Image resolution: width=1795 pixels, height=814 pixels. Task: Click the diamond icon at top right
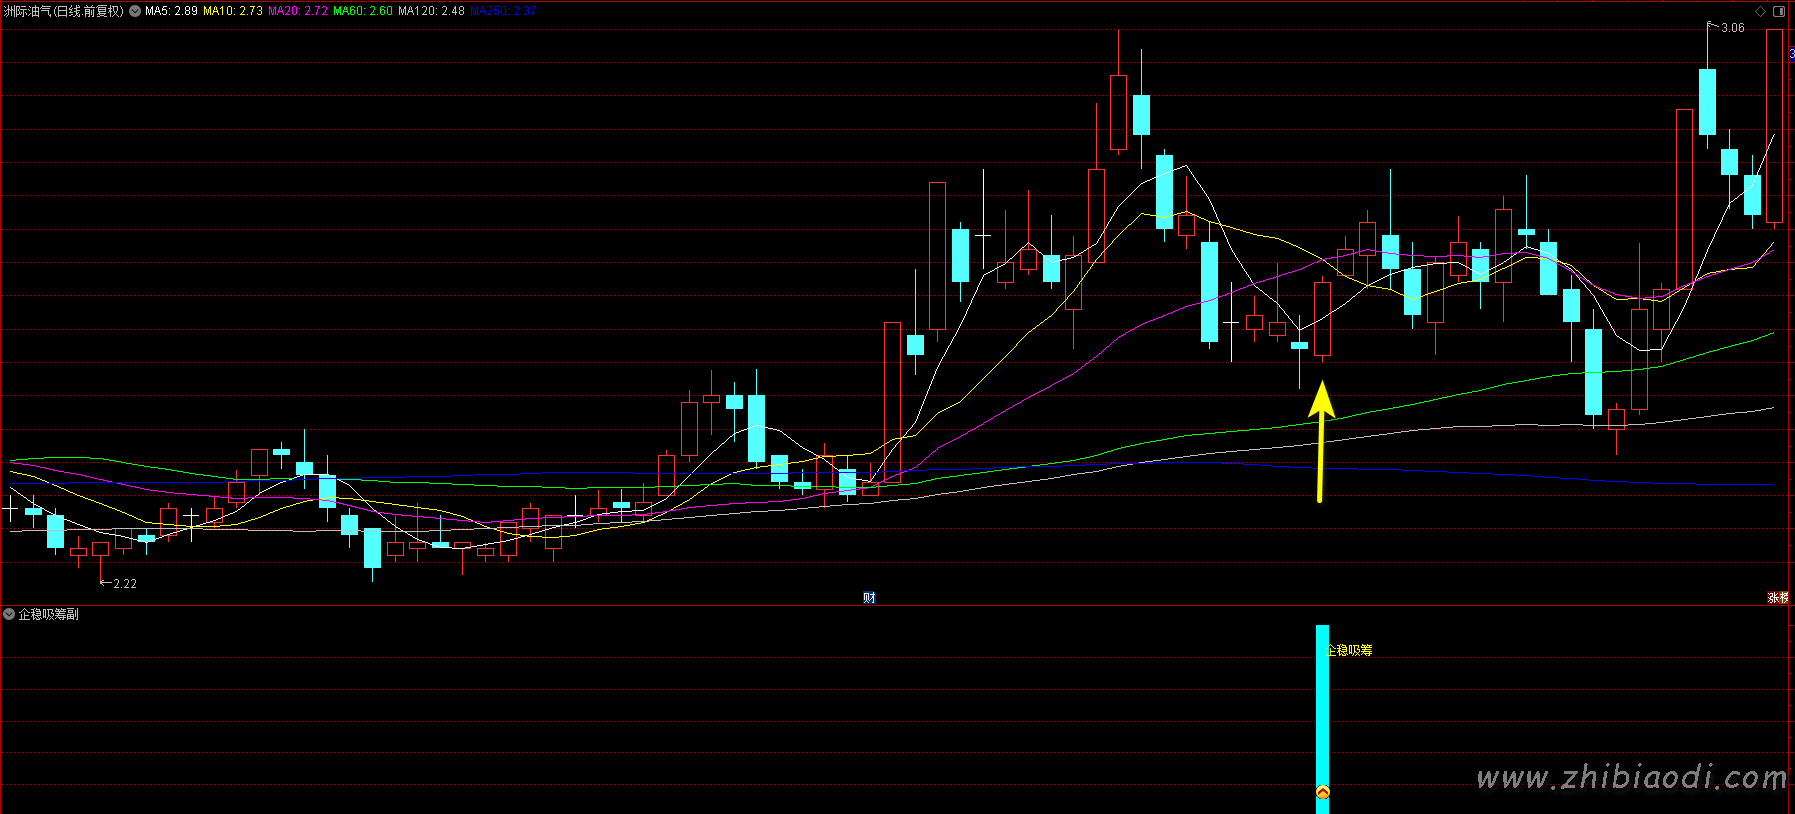pos(1760,11)
